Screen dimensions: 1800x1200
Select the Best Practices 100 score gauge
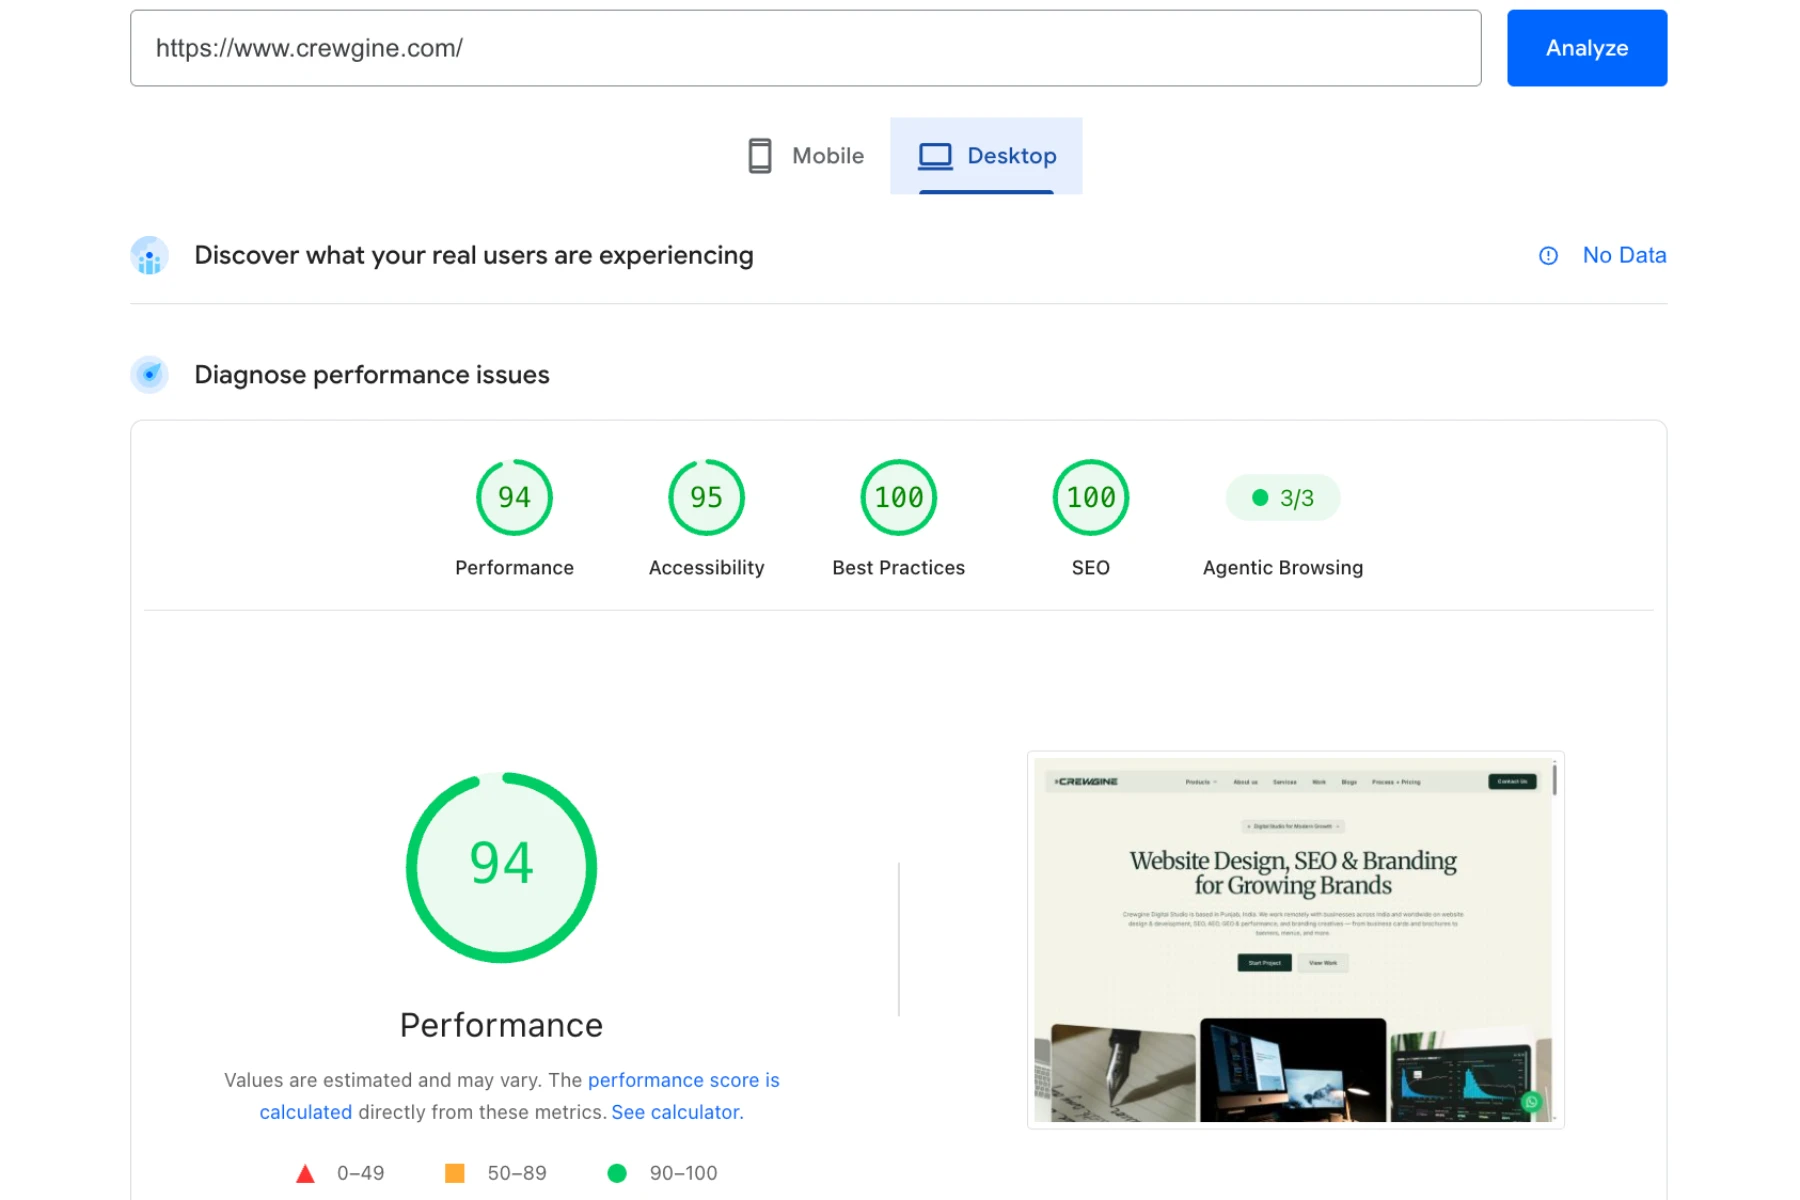898,497
